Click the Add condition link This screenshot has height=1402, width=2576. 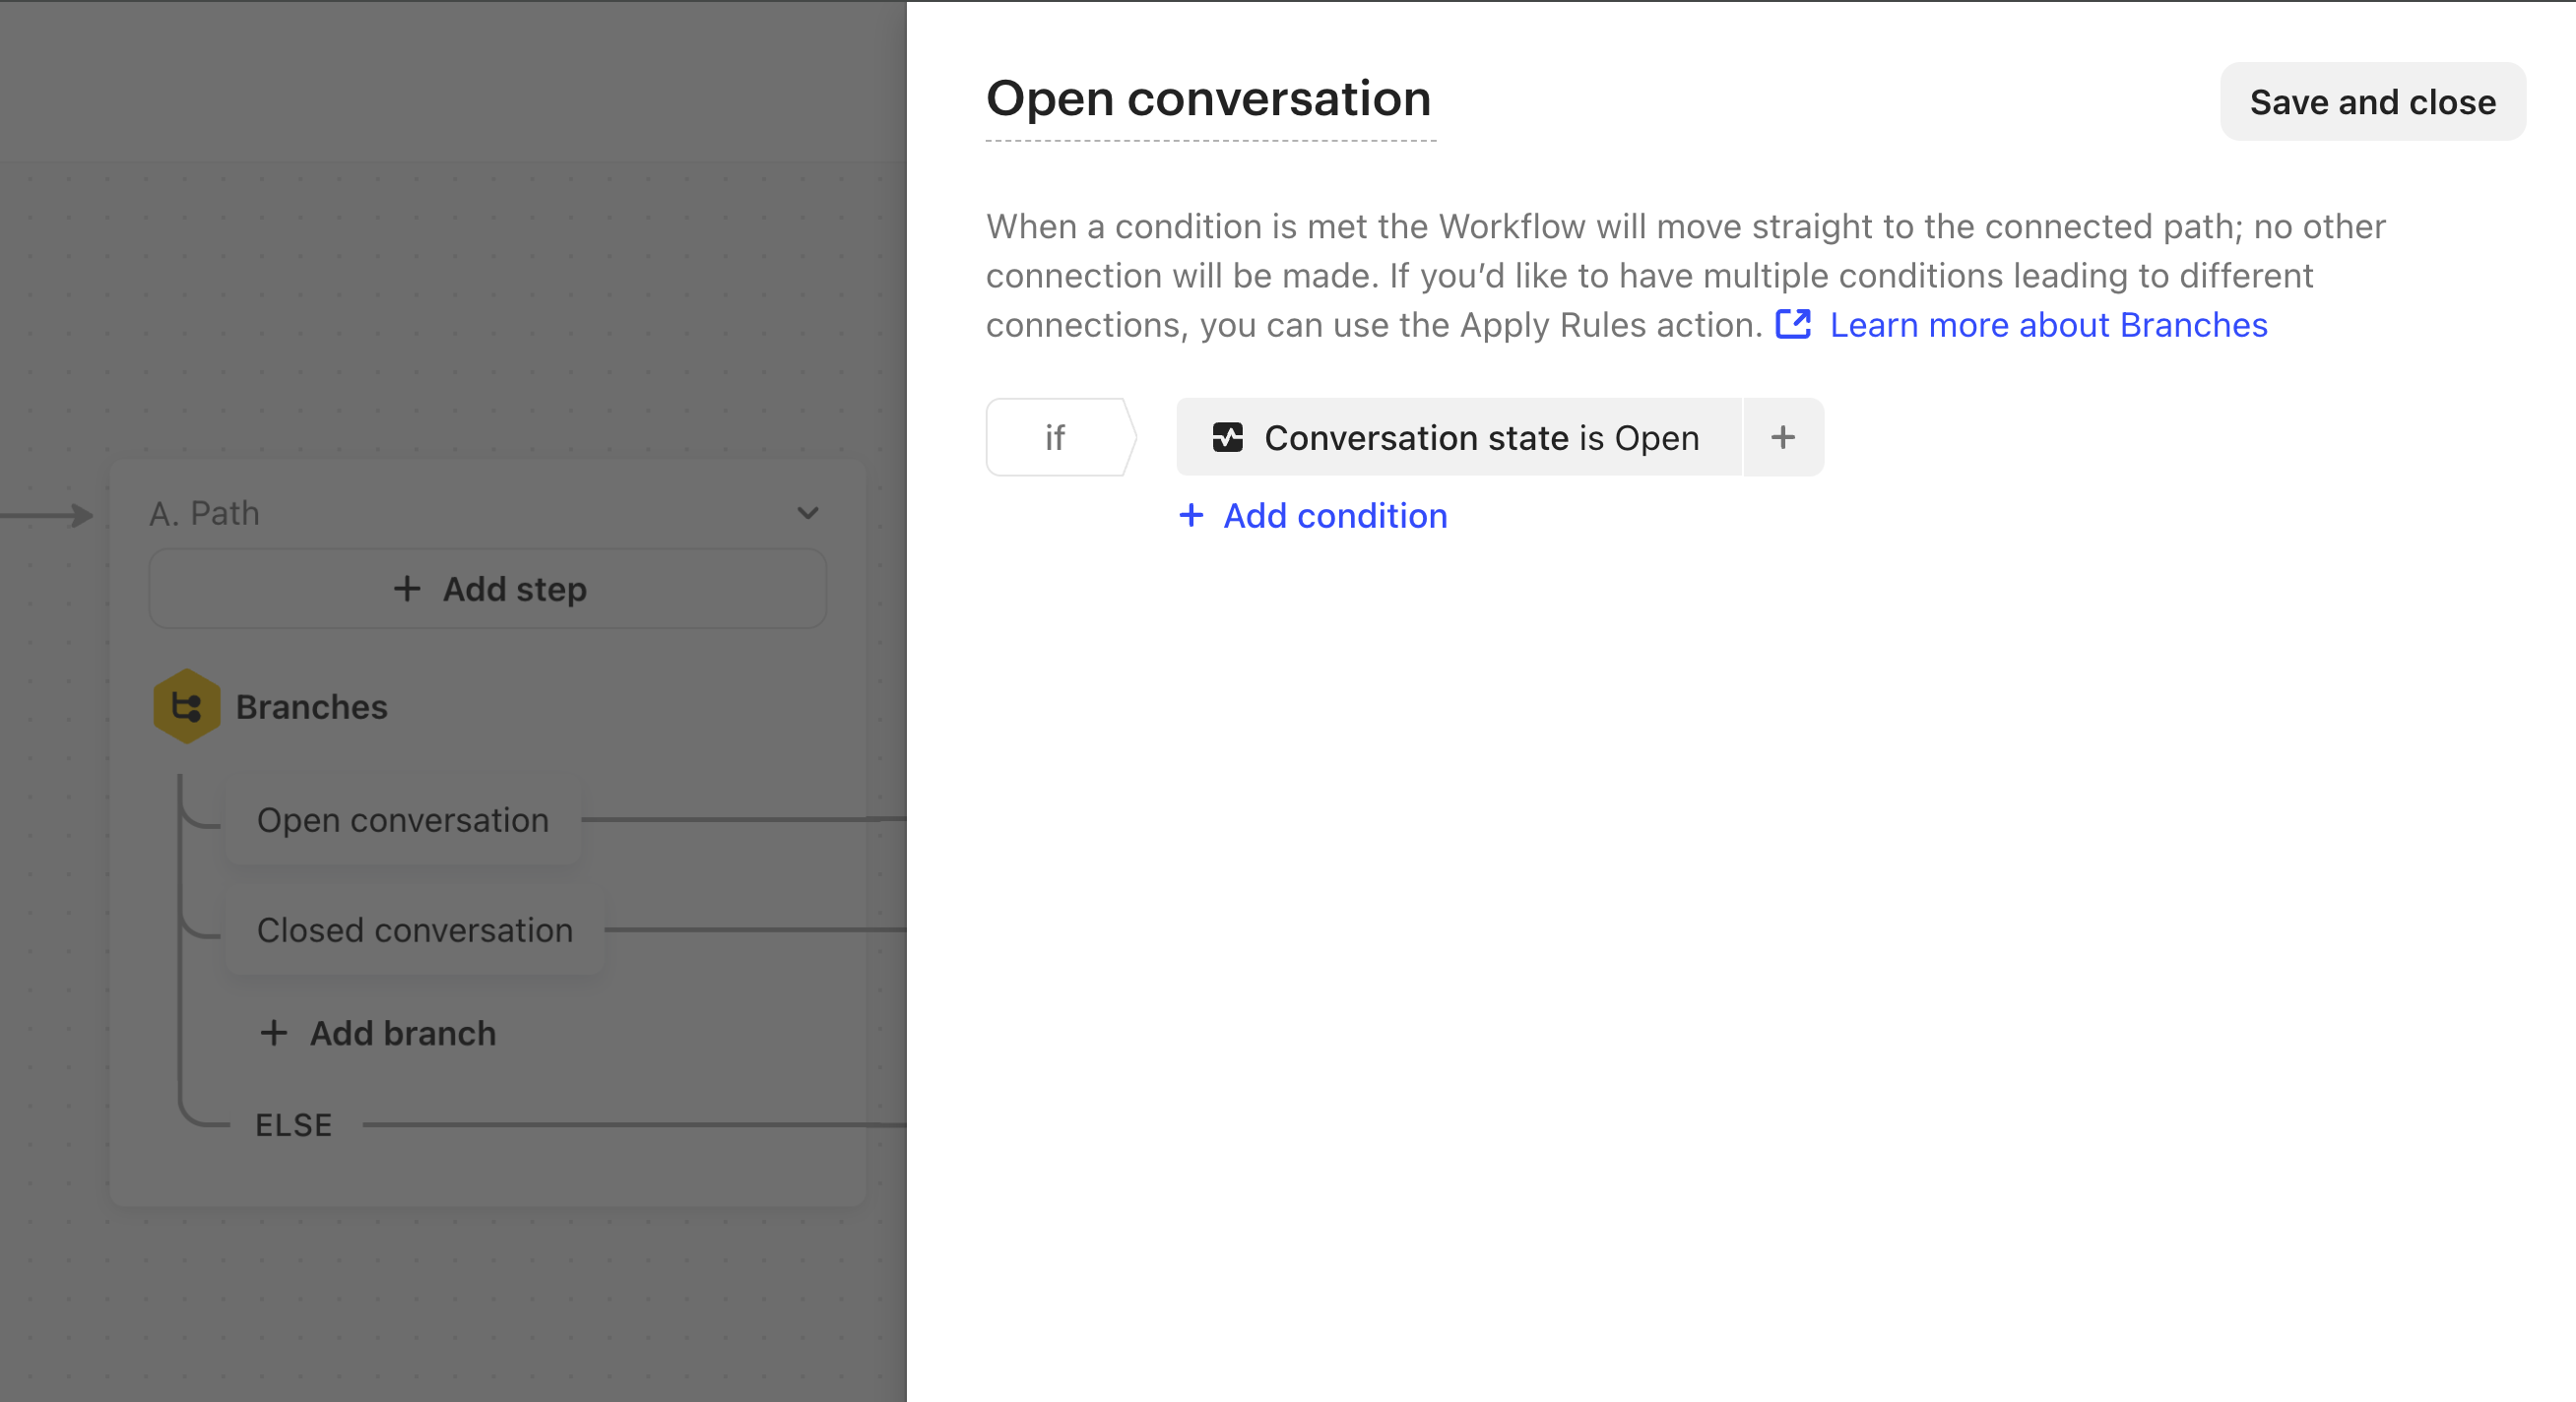tap(1334, 515)
